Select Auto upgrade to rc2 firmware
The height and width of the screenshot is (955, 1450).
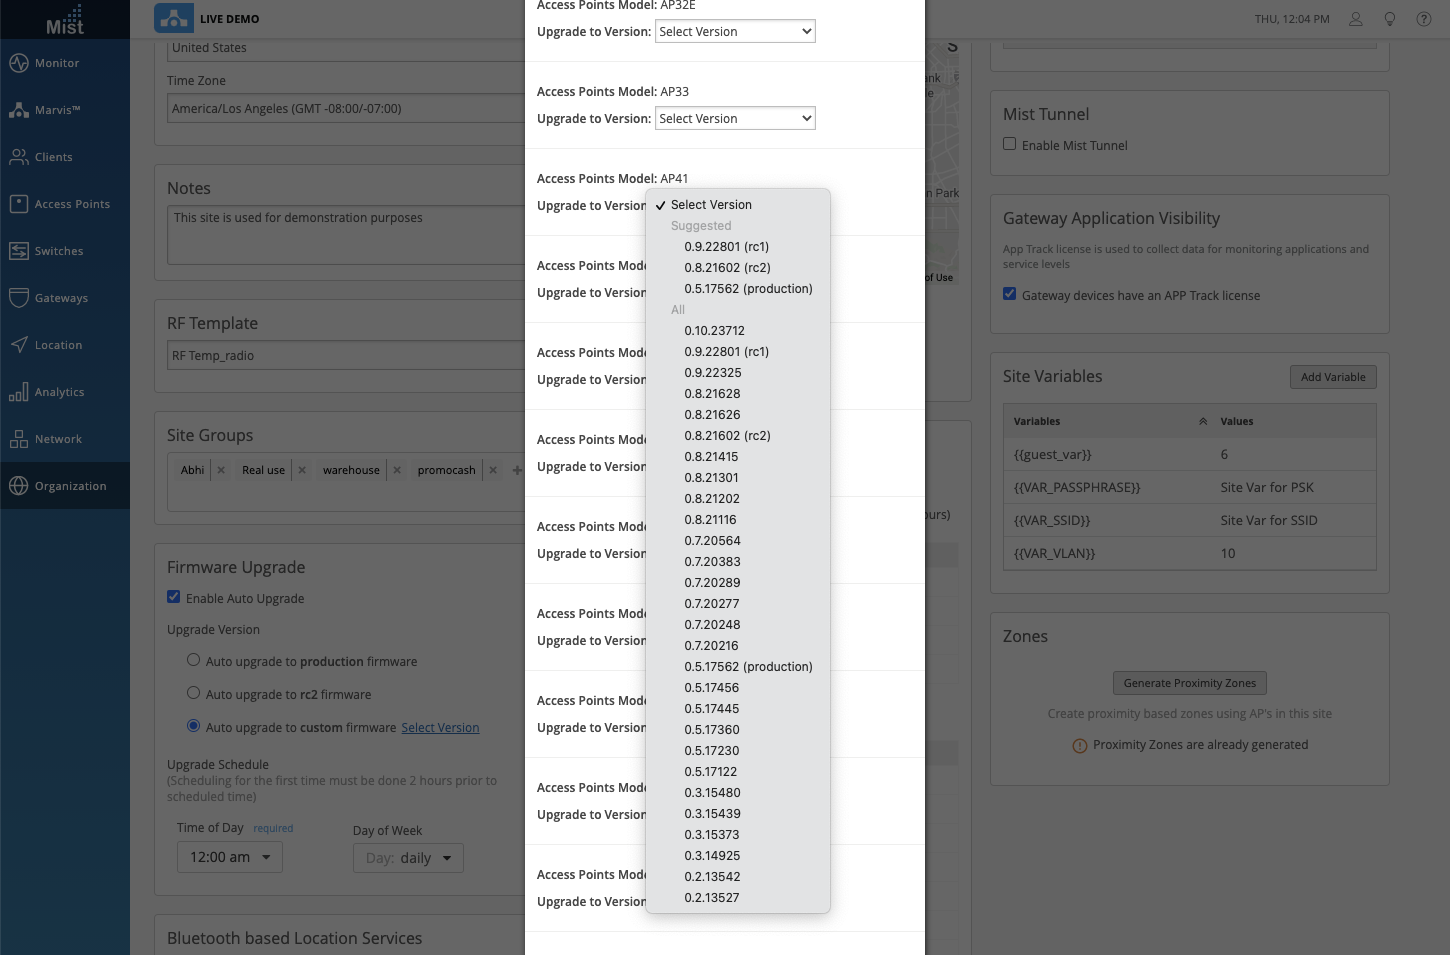coord(194,693)
